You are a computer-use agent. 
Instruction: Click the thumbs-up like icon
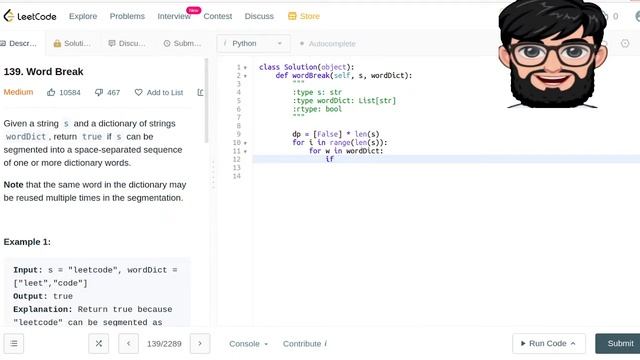click(x=51, y=93)
